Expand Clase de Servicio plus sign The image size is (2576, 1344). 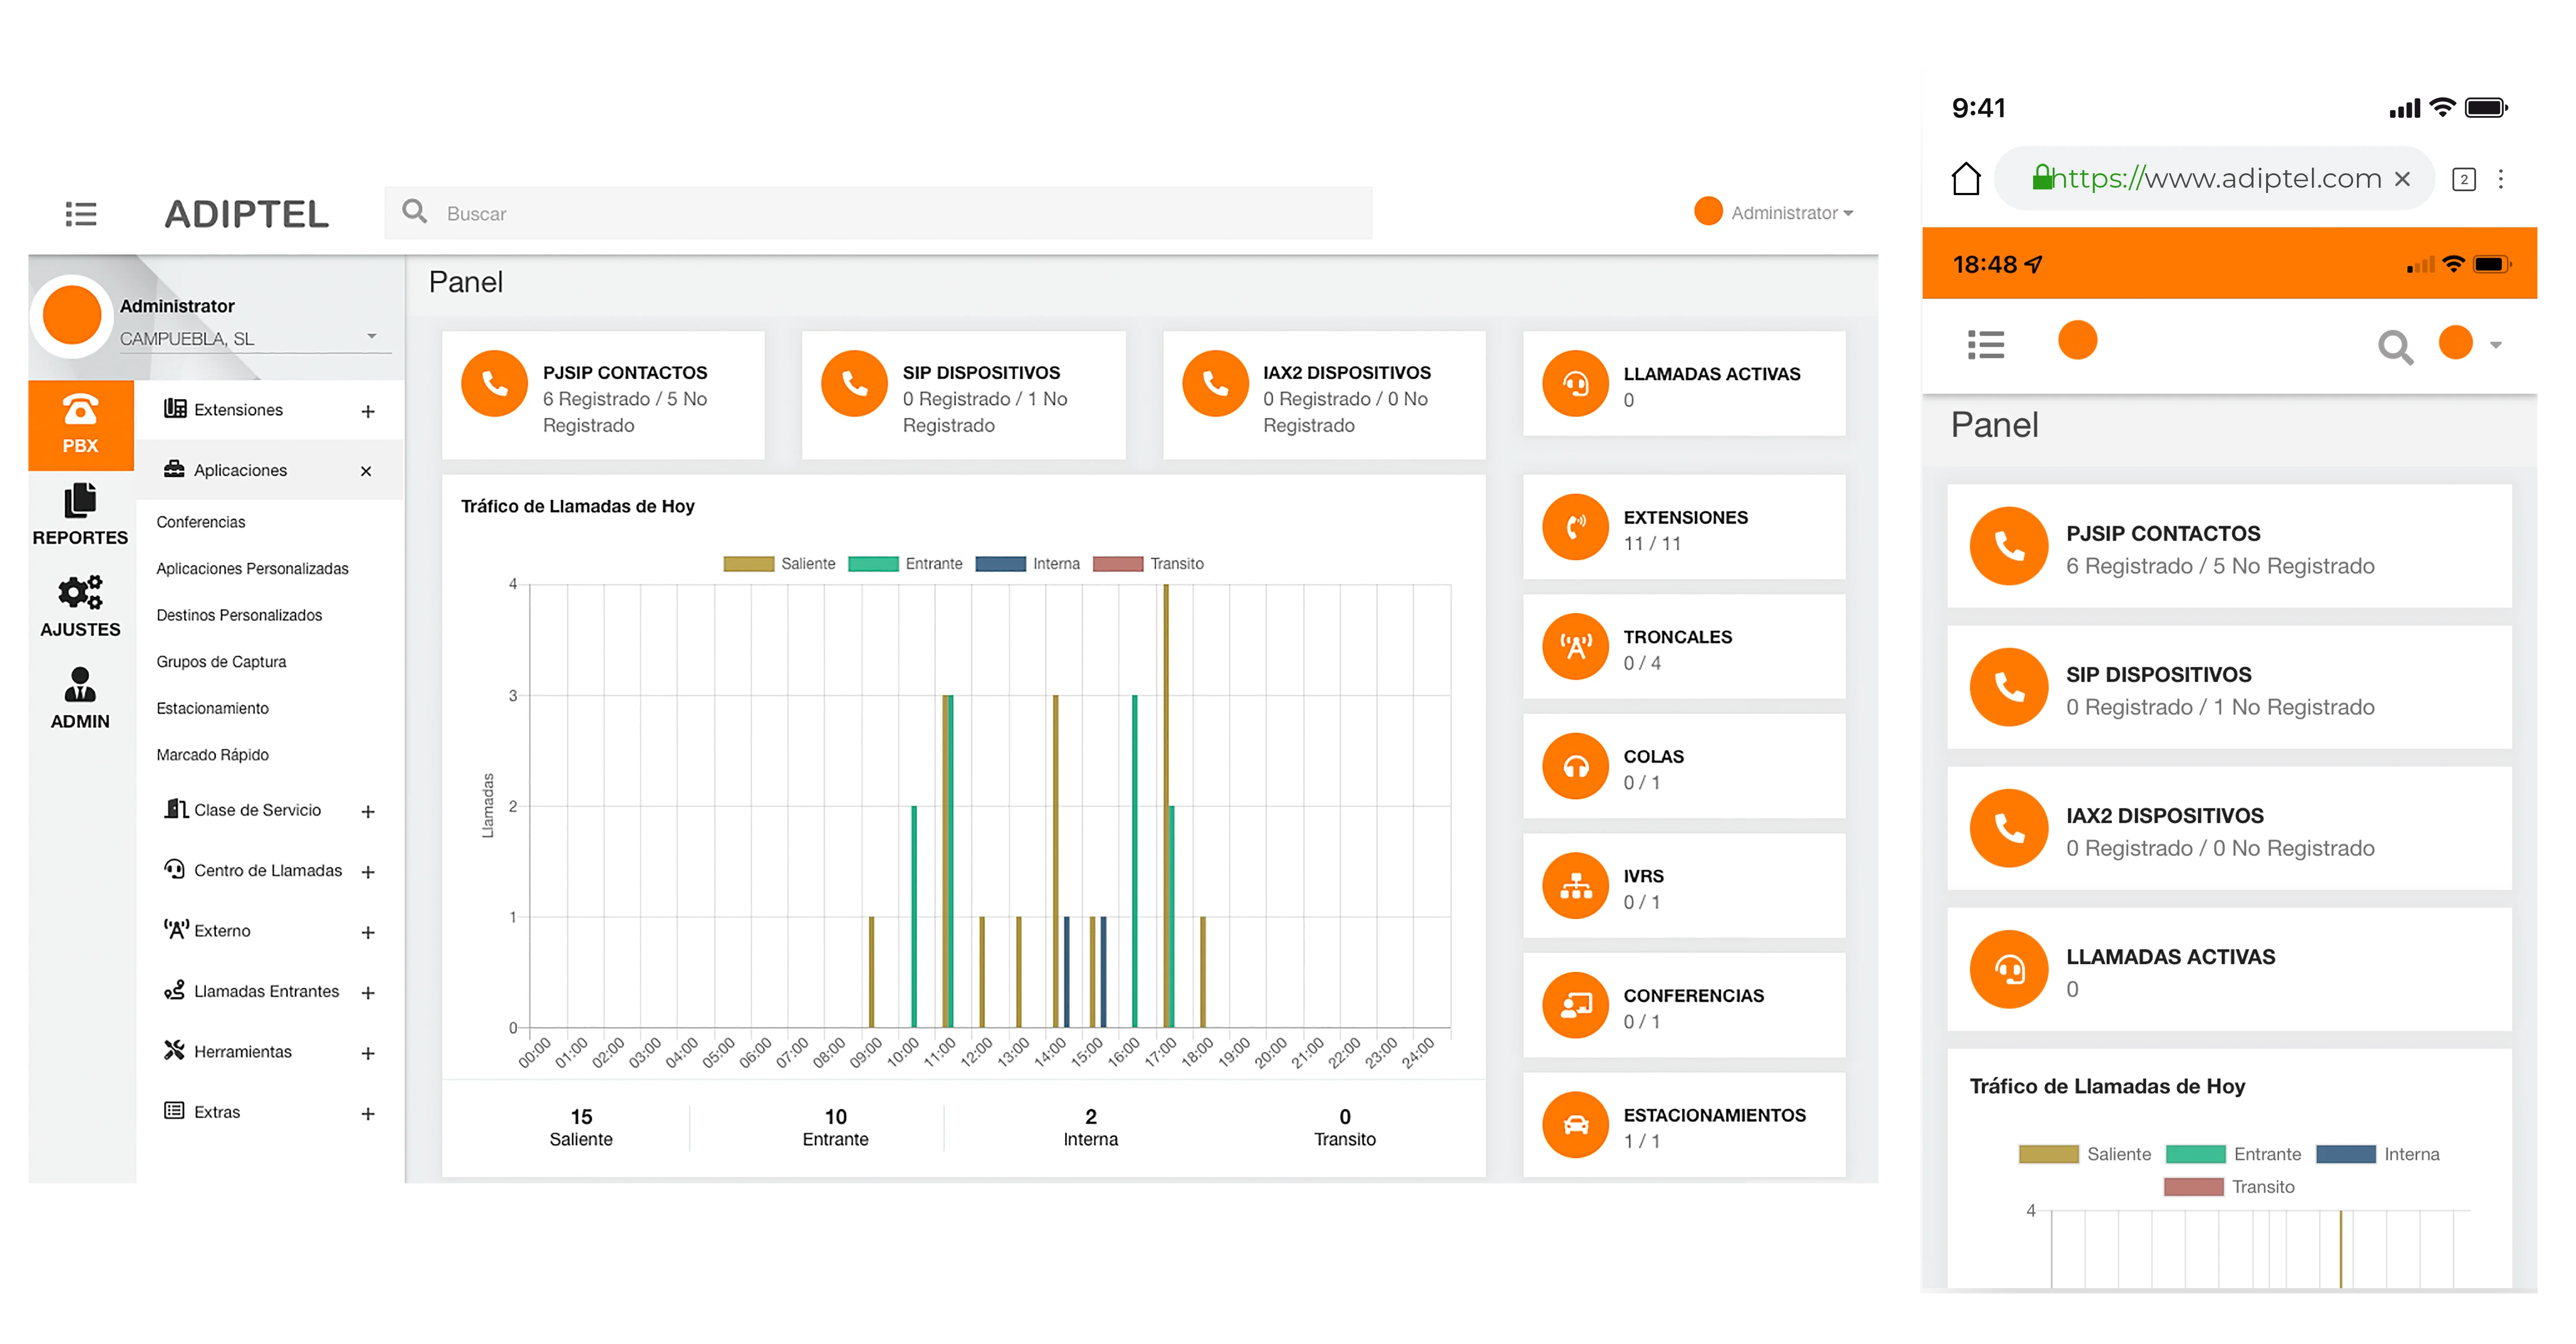(x=368, y=812)
